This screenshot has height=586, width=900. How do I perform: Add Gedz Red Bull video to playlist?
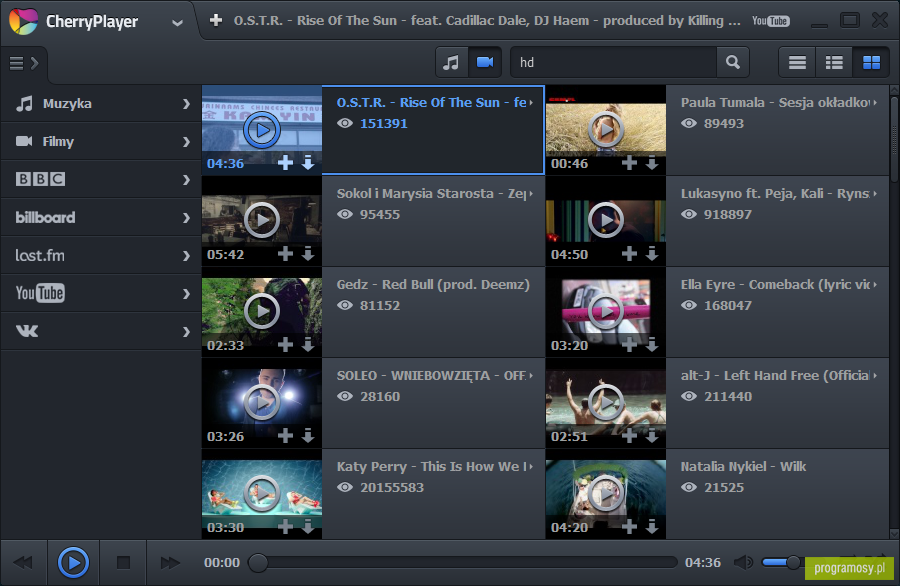point(285,344)
